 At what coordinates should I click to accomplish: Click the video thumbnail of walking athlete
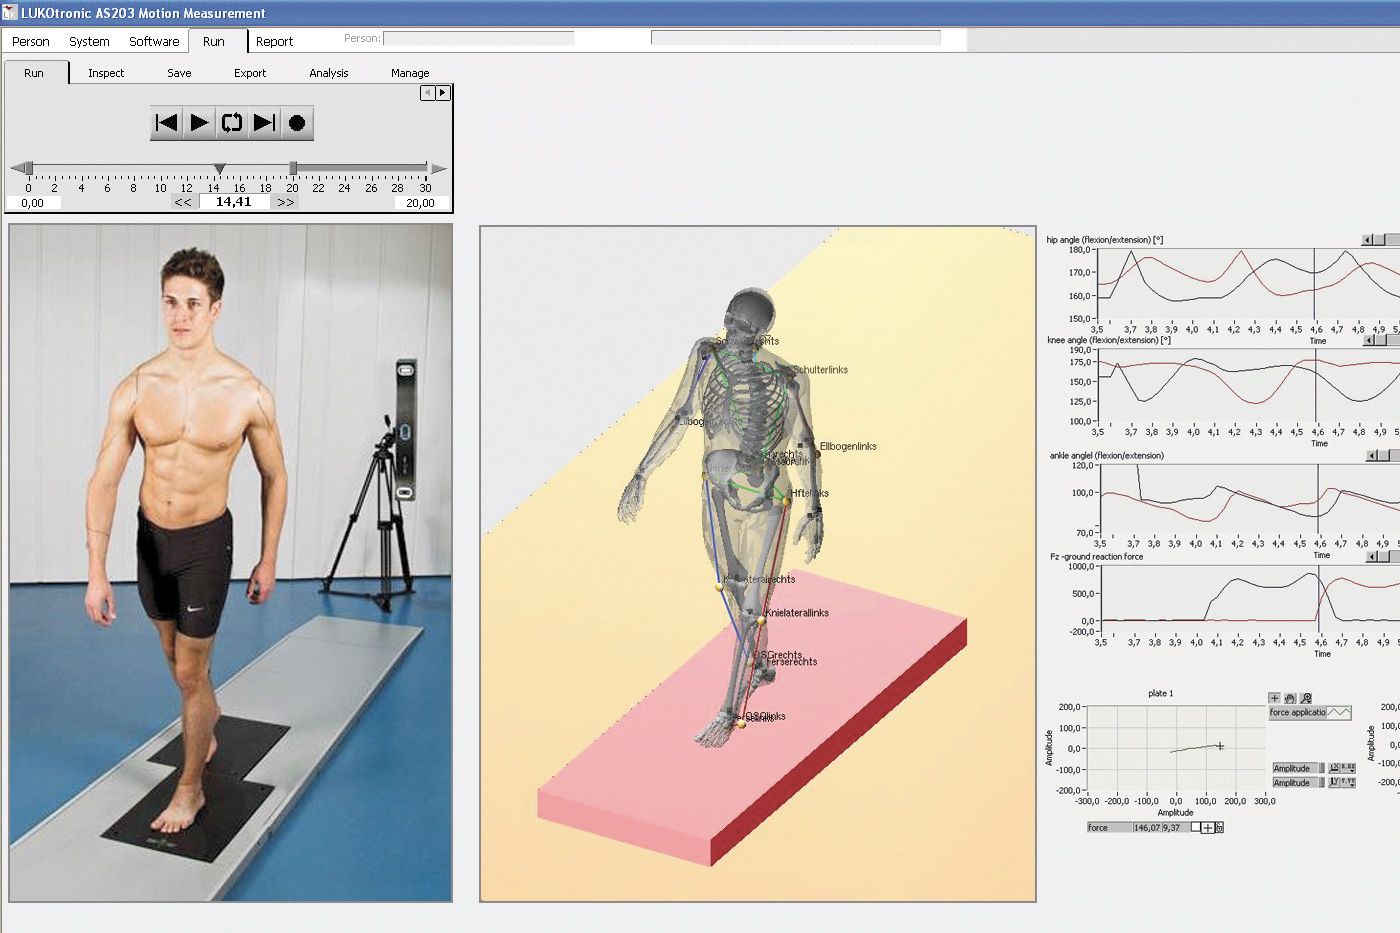click(x=230, y=563)
